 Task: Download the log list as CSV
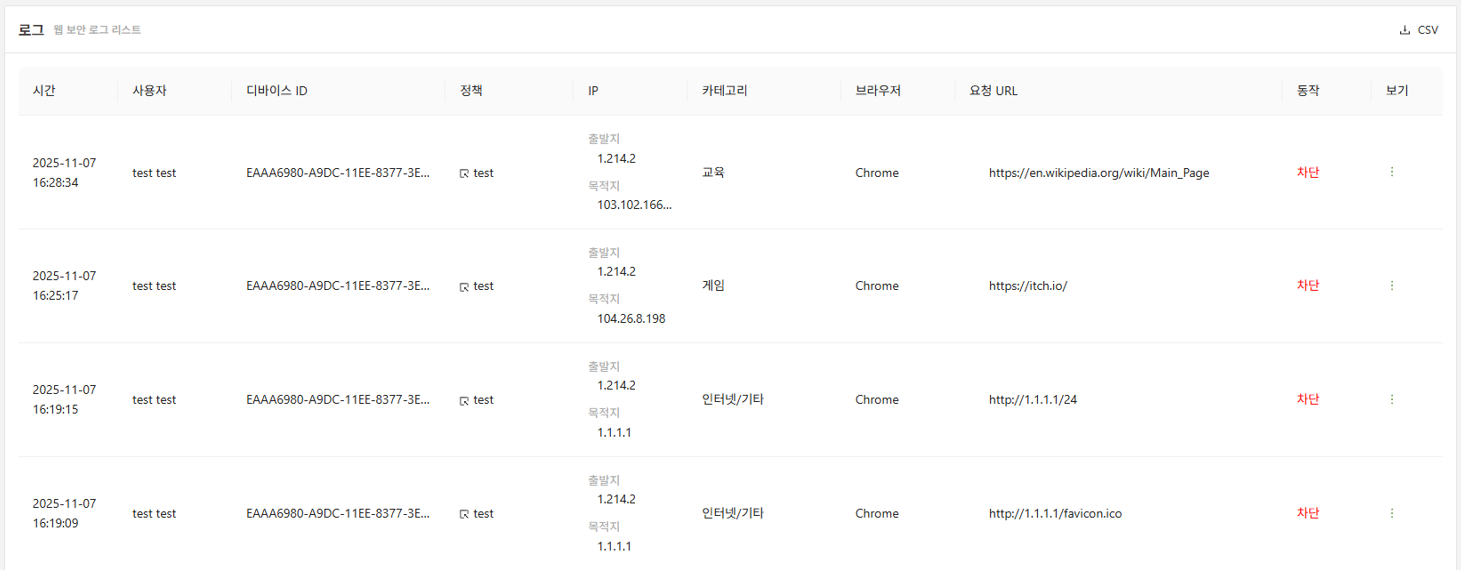click(x=1419, y=30)
